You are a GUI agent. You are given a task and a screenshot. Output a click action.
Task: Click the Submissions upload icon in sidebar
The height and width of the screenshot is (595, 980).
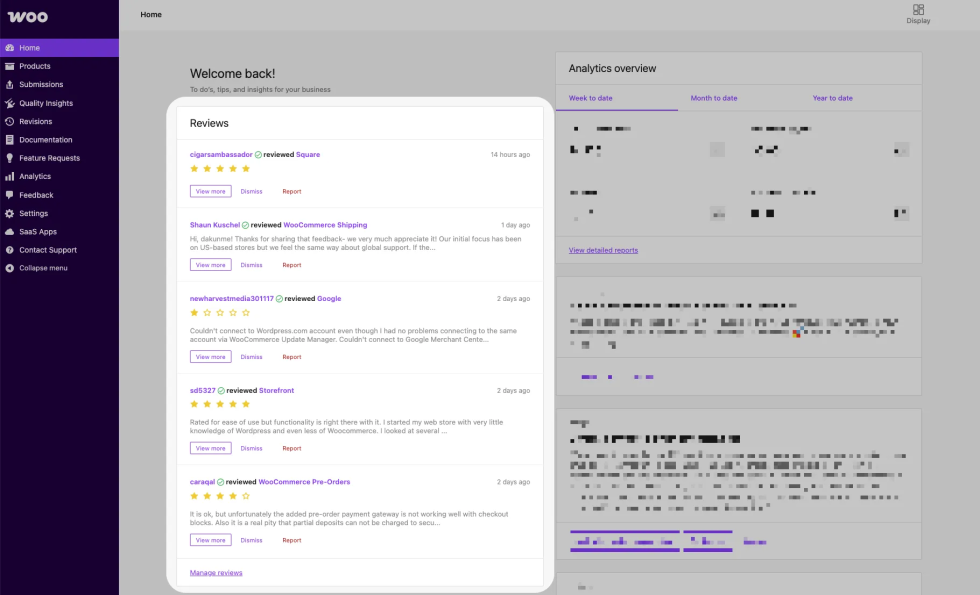[9, 84]
